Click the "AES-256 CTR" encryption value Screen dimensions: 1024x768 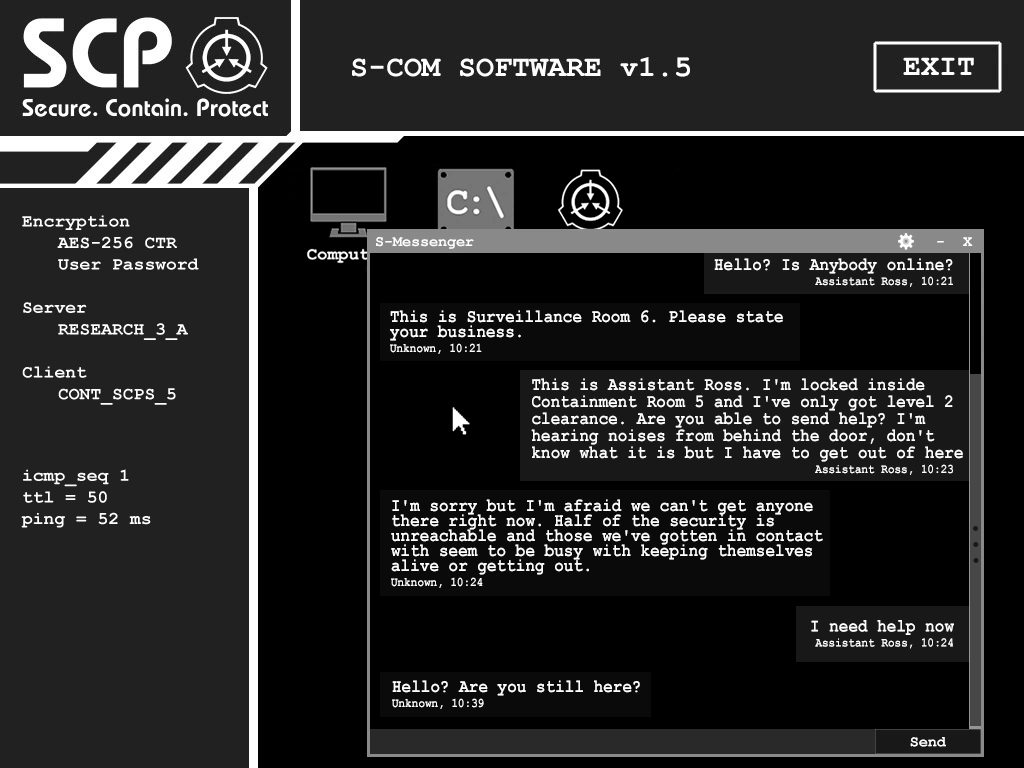[x=117, y=243]
